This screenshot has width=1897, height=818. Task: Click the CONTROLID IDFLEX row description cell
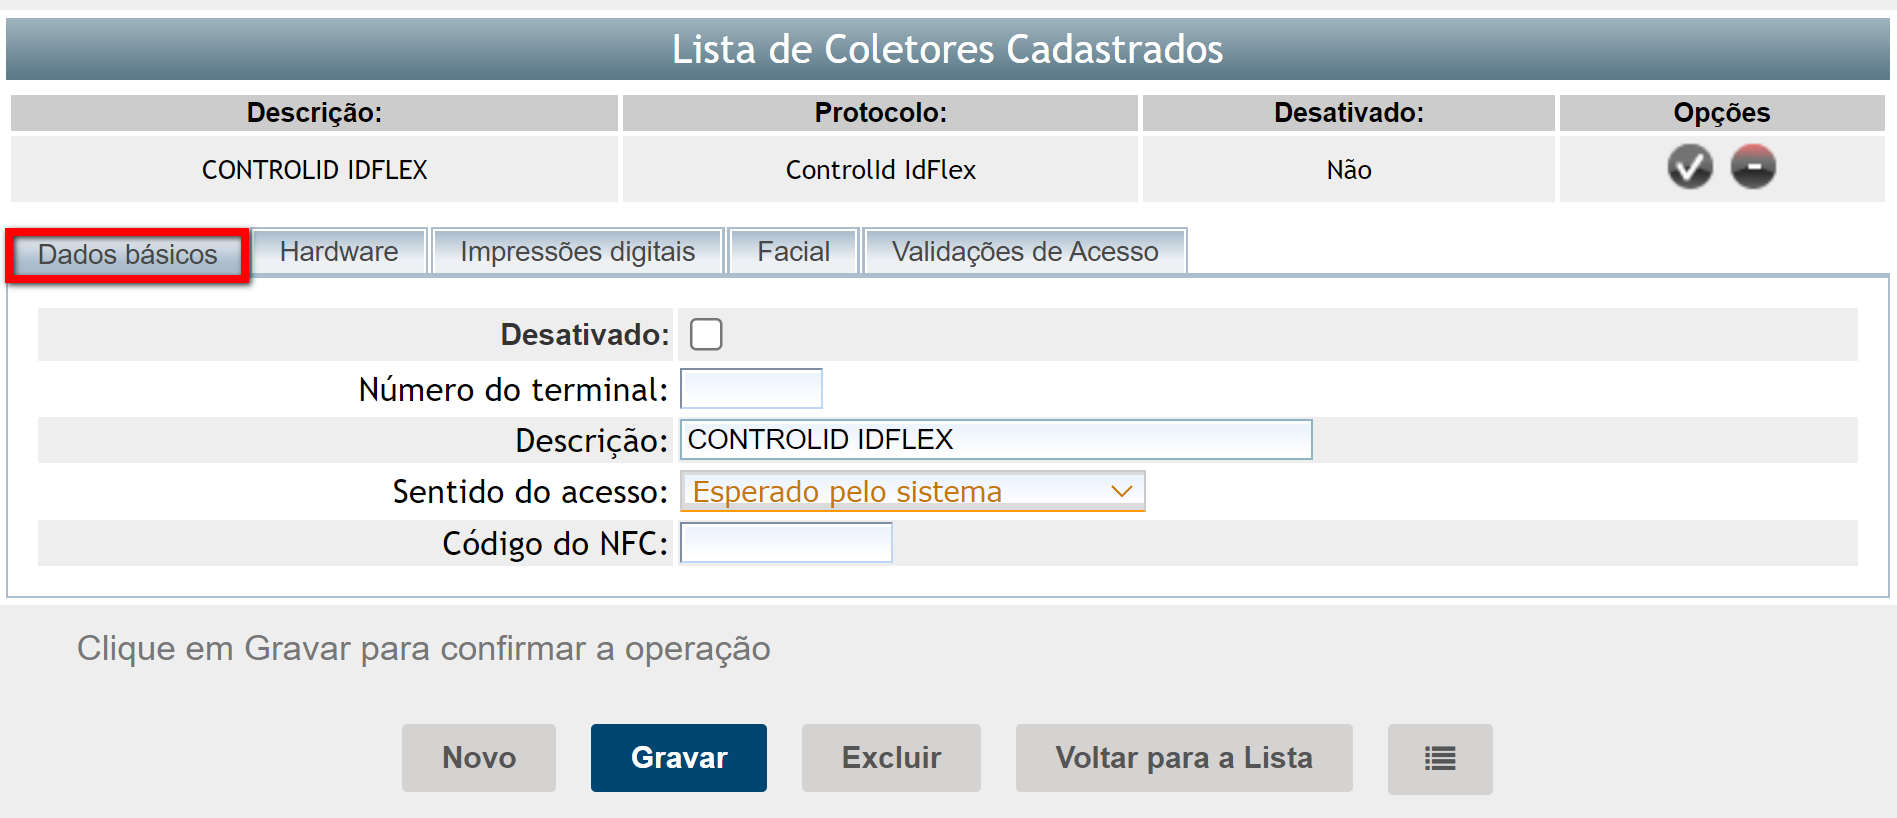tap(314, 170)
